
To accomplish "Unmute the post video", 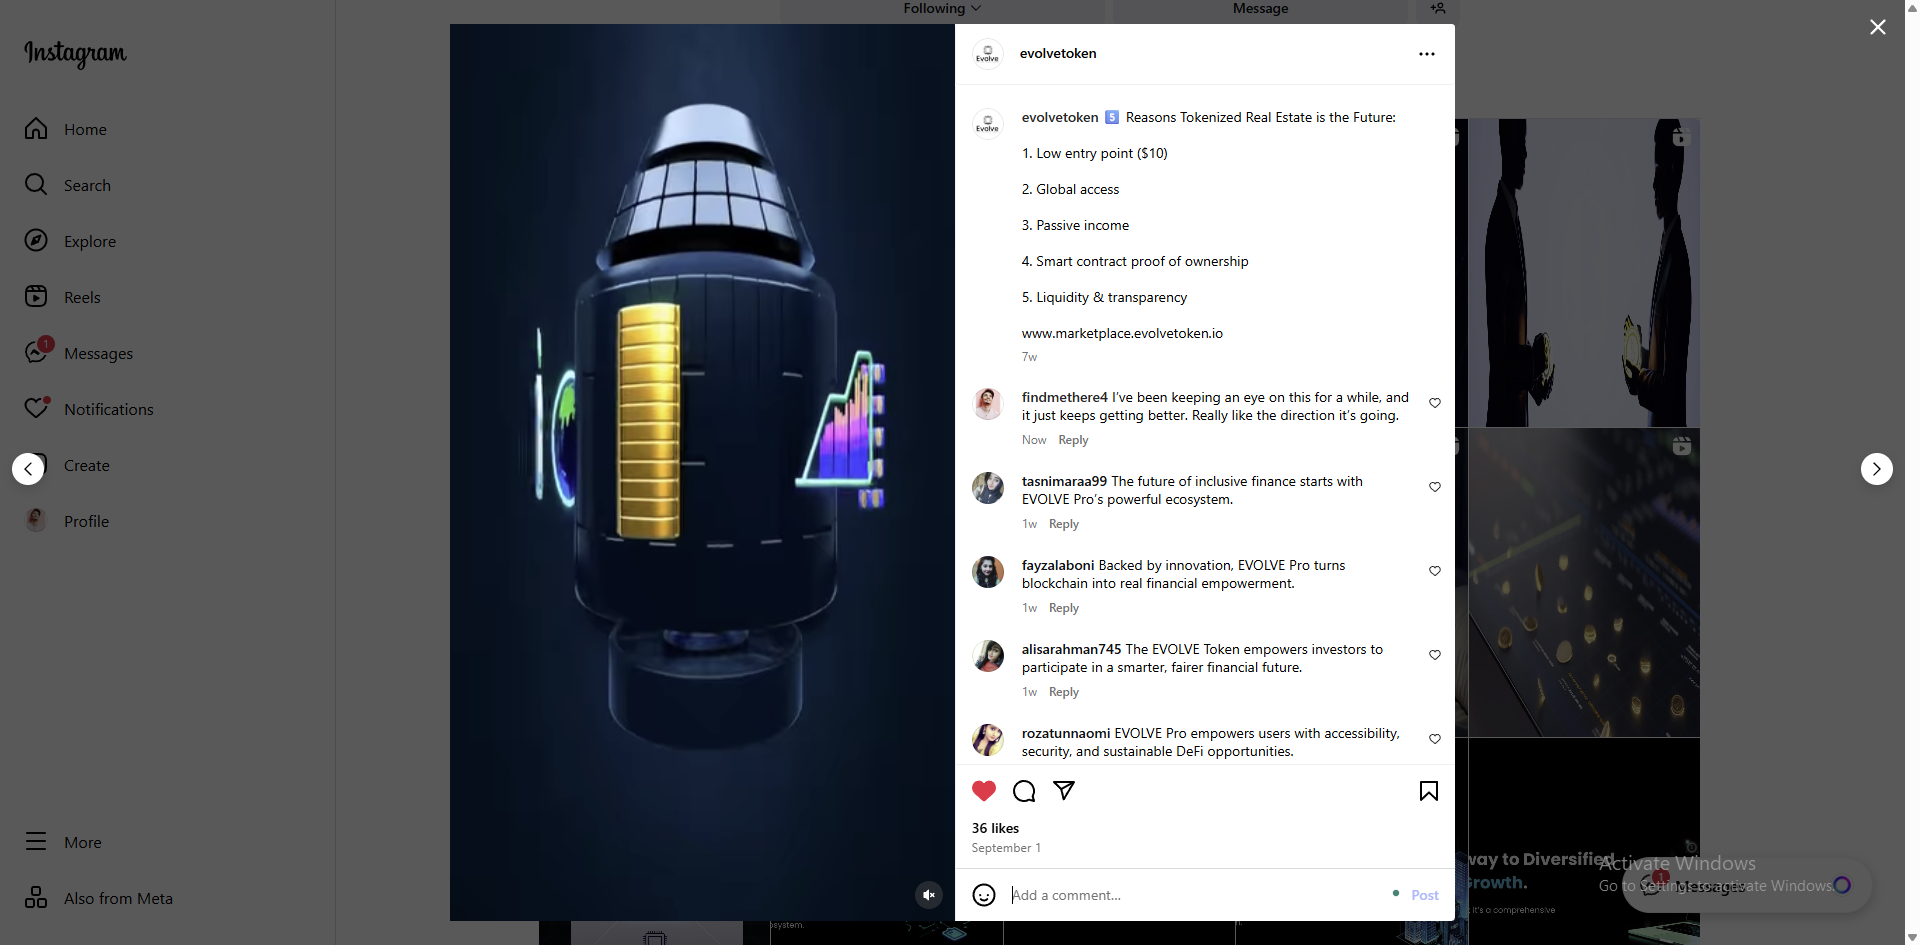I will click(x=929, y=895).
